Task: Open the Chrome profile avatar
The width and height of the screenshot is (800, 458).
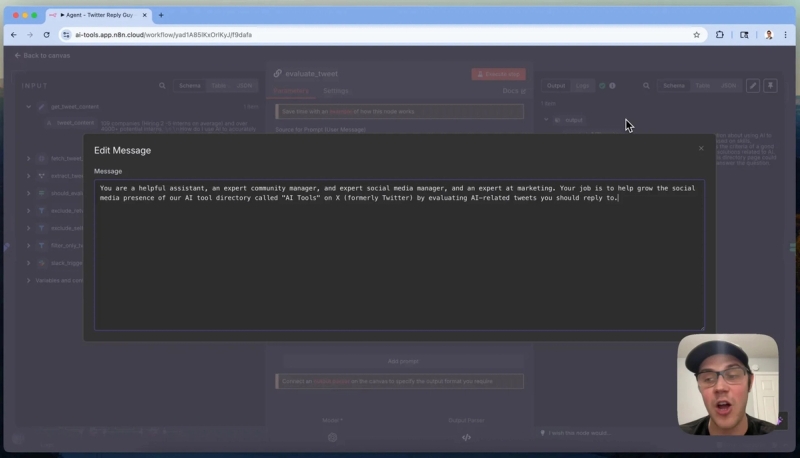Action: [x=769, y=35]
